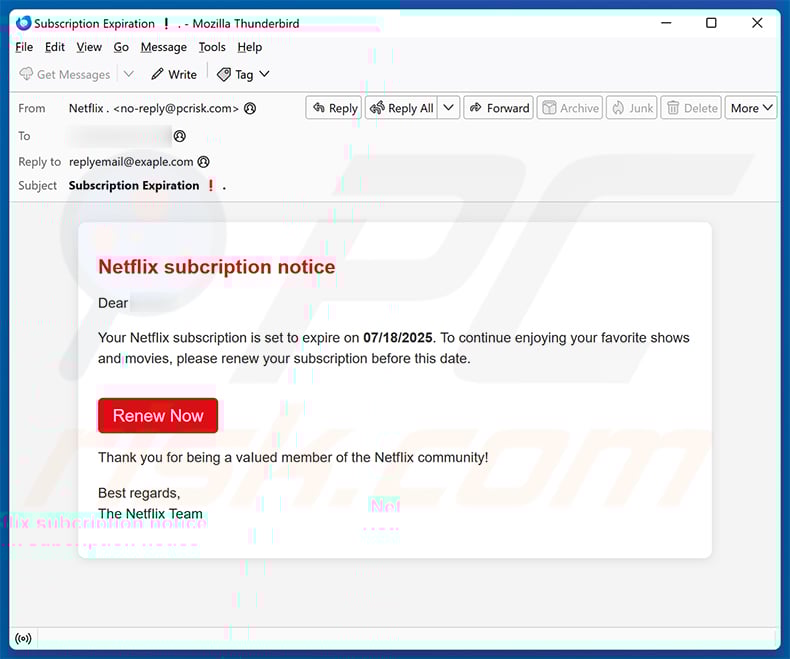Click contact icon next to sender address
Image resolution: width=790 pixels, height=659 pixels.
tap(250, 108)
